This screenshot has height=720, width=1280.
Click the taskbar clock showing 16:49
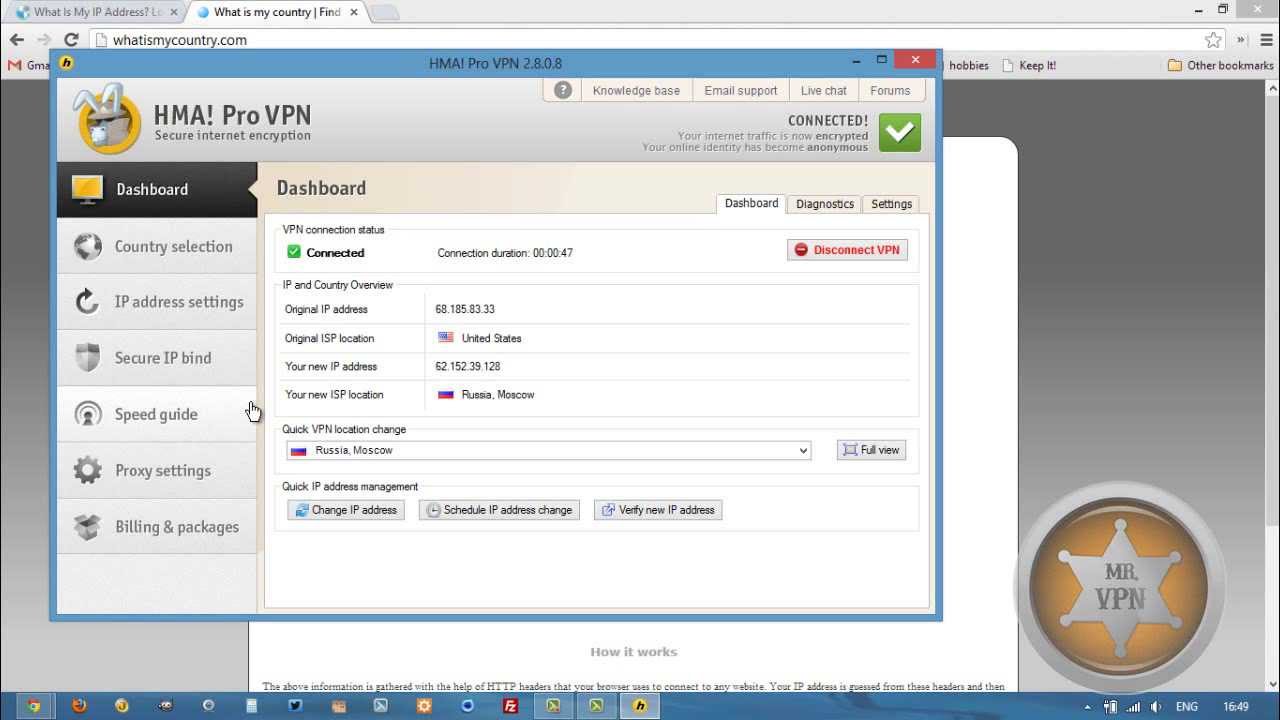point(1237,706)
